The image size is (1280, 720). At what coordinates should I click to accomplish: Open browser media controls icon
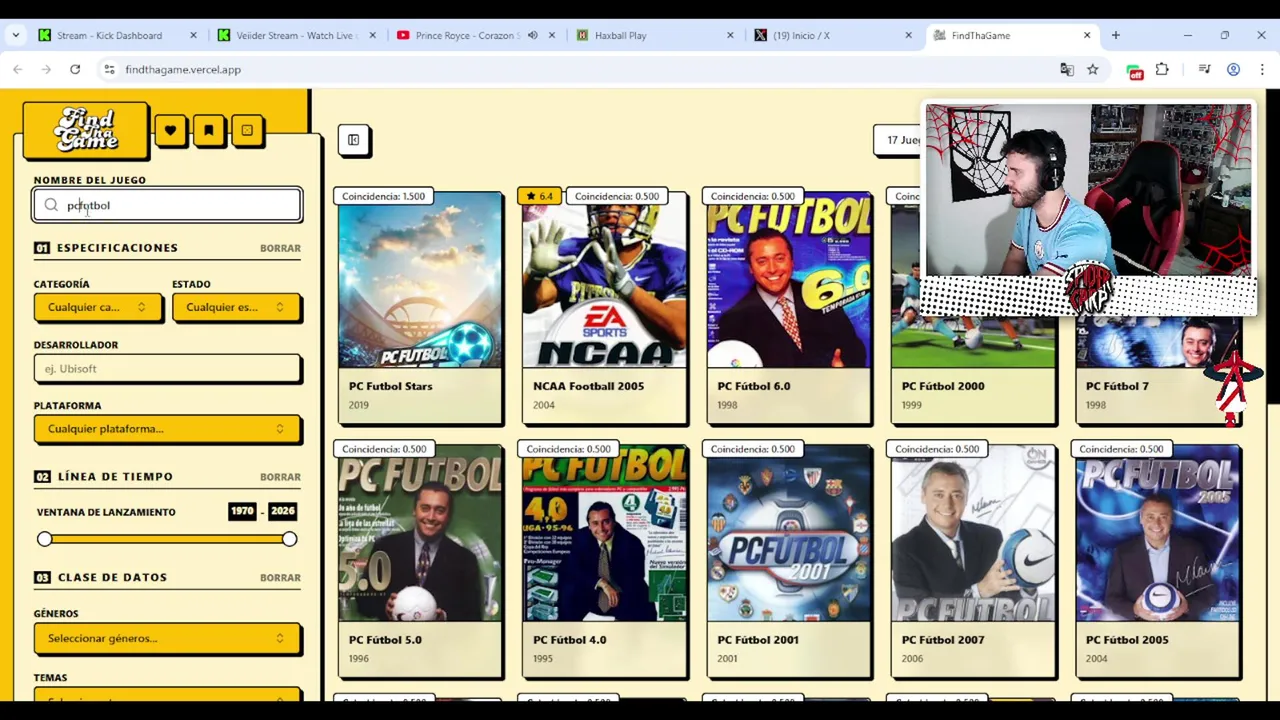click(1204, 69)
